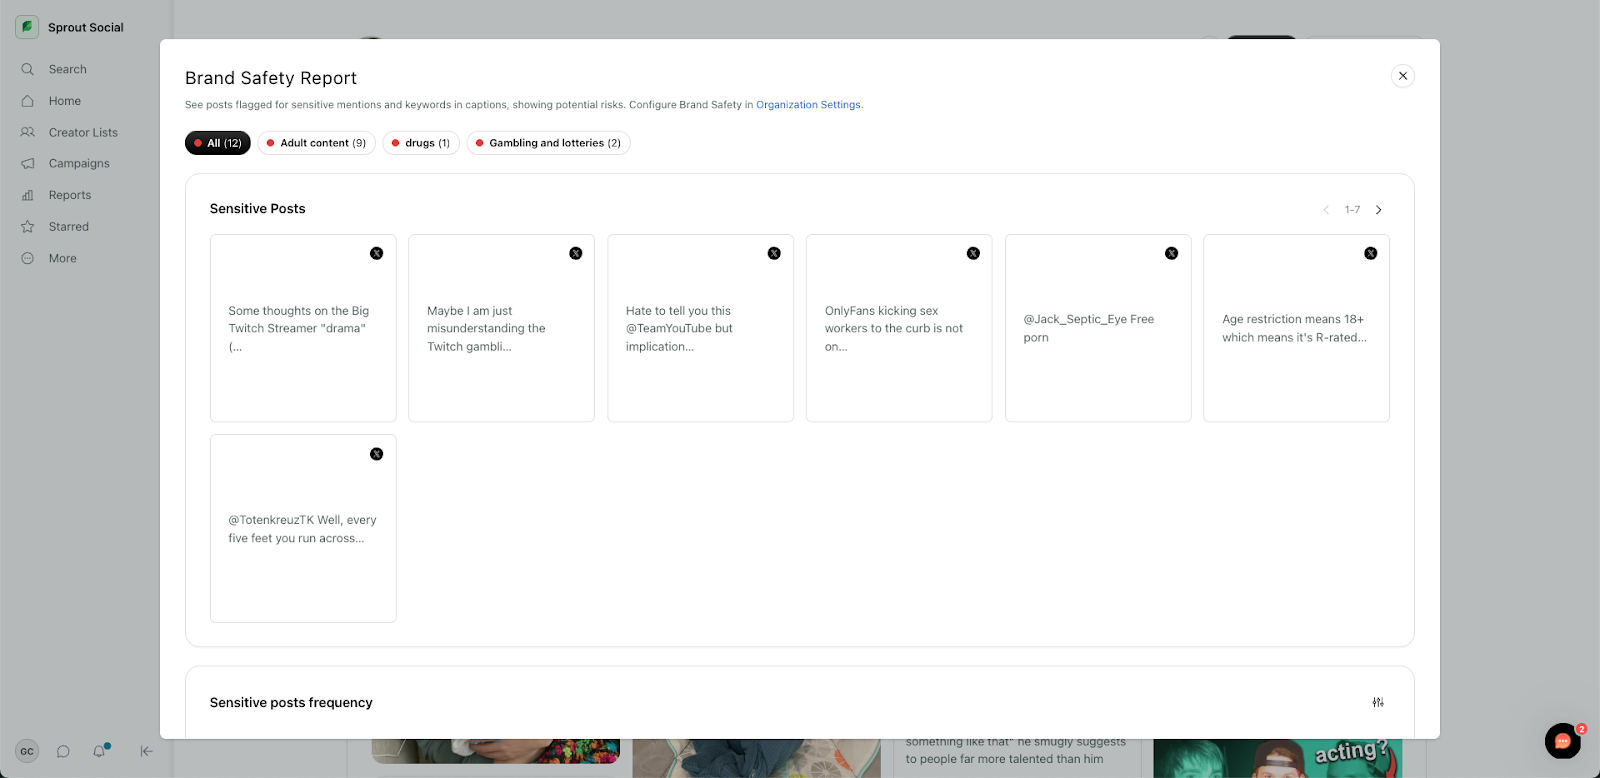This screenshot has width=1600, height=778.
Task: Open the Age restriction 18+ post card
Action: [x=1296, y=328]
